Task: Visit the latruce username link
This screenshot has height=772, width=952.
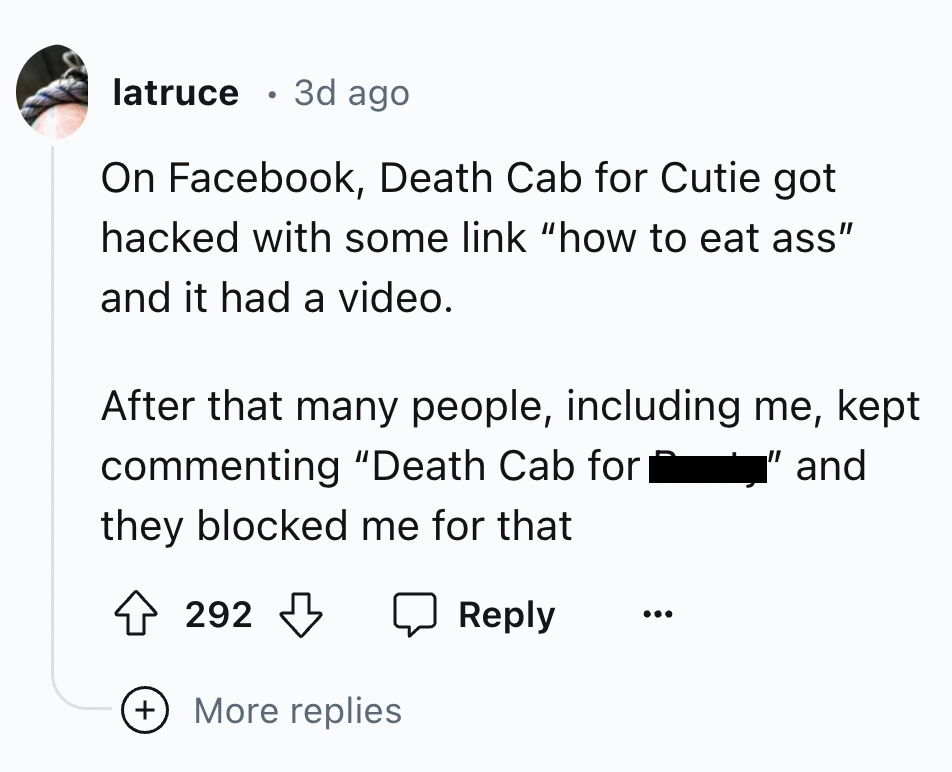Action: pos(176,93)
